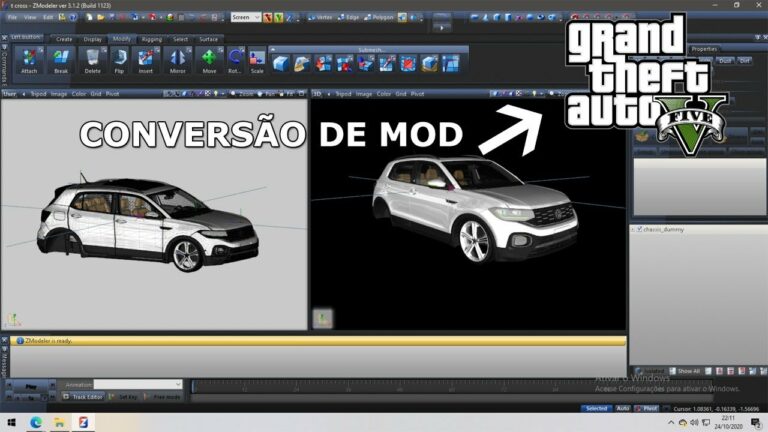The width and height of the screenshot is (768, 432).
Task: Open the Screen coordinate dropdown
Action: coord(245,17)
